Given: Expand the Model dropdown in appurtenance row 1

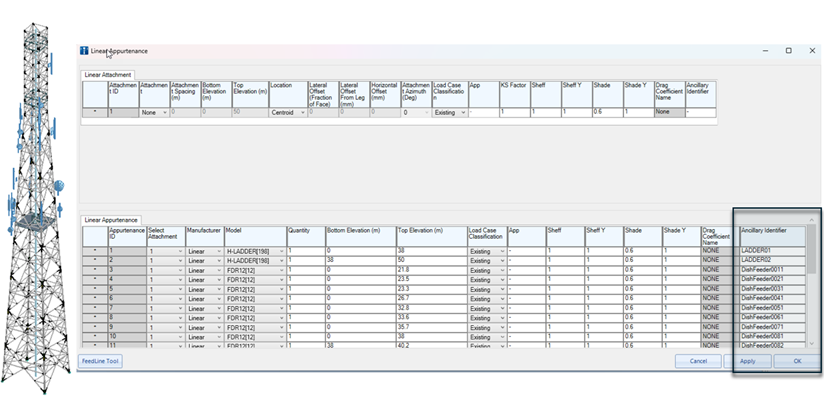Looking at the screenshot, I should 281,251.
